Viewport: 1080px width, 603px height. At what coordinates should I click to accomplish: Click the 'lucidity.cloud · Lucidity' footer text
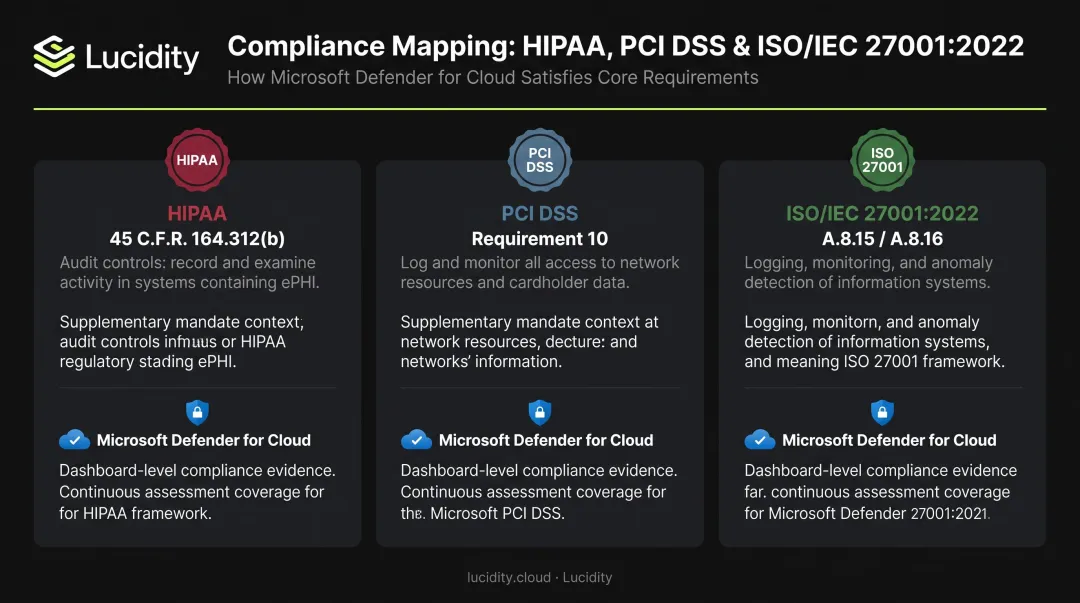click(540, 578)
